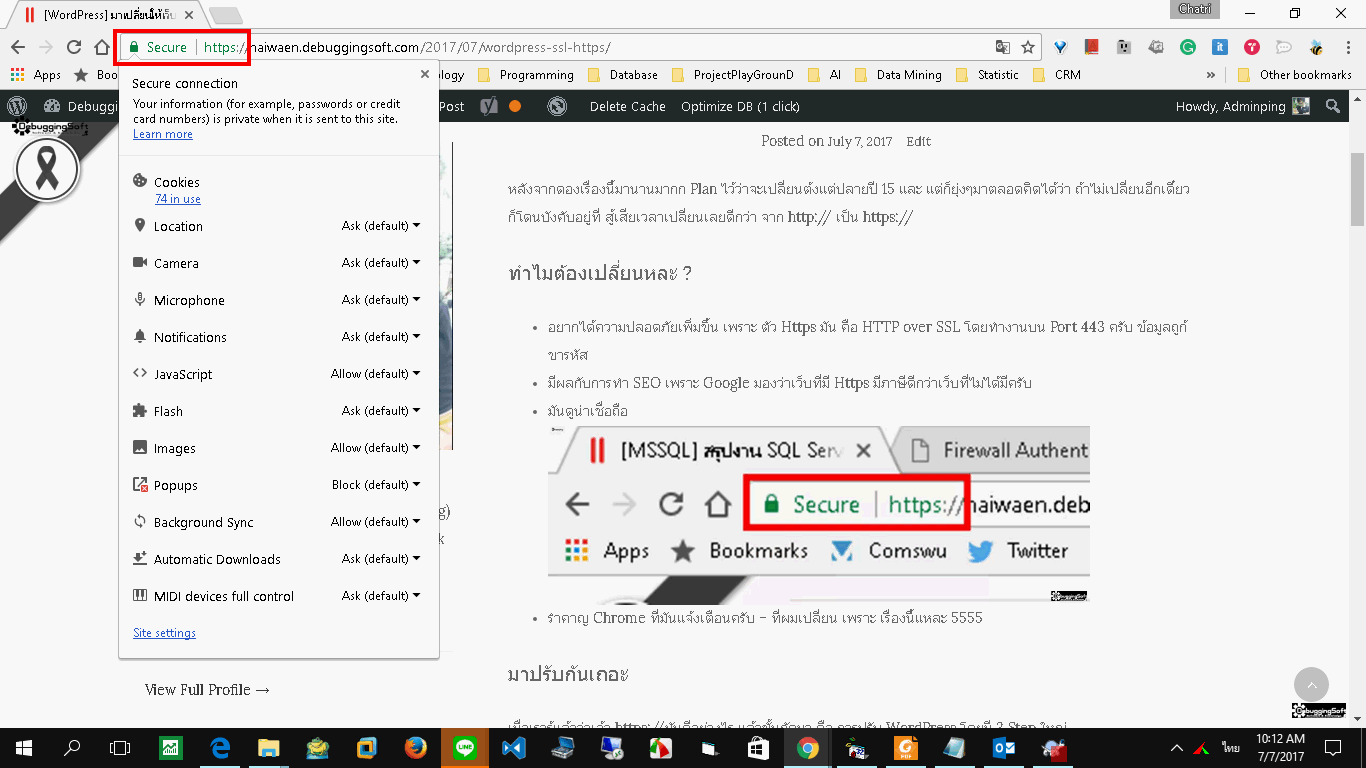Click the search magnifier in WordPress admin bar
1366x768 pixels.
1332,106
